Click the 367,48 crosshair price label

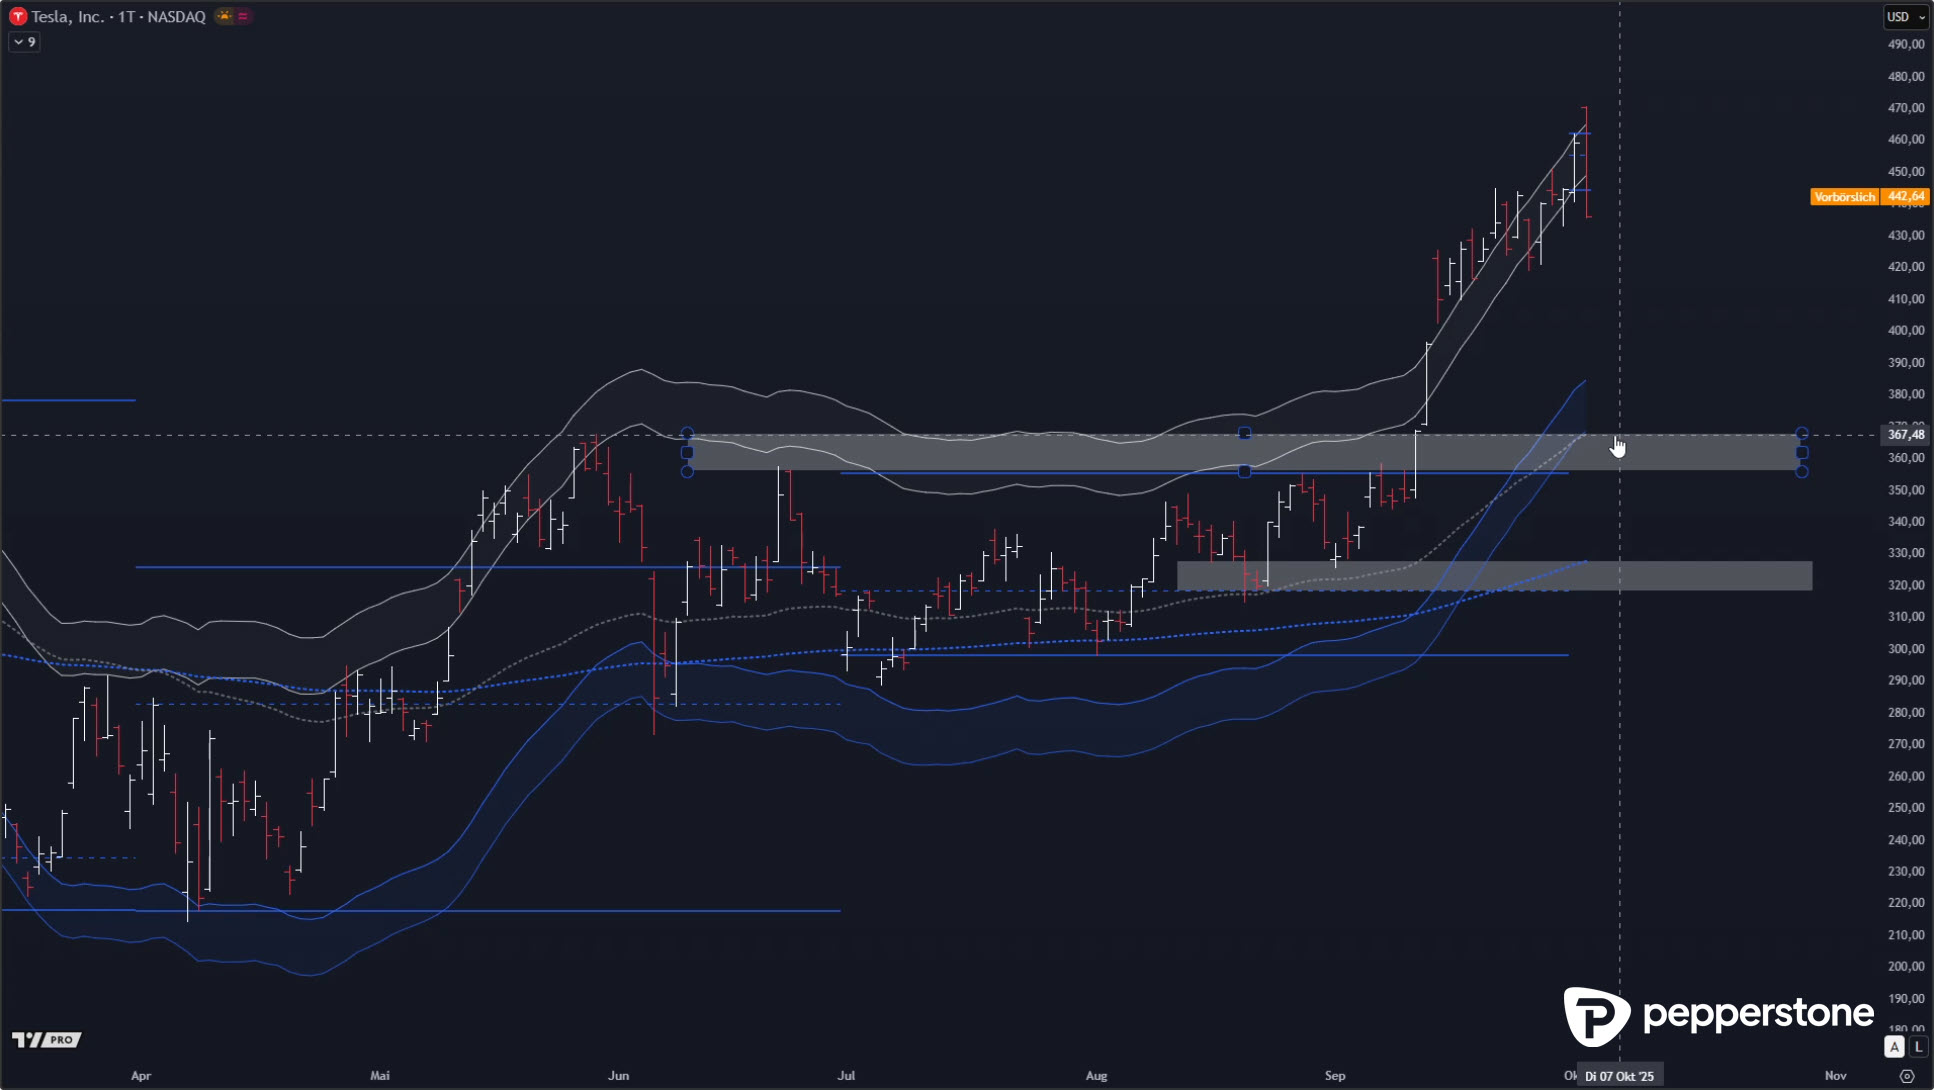[x=1905, y=435]
